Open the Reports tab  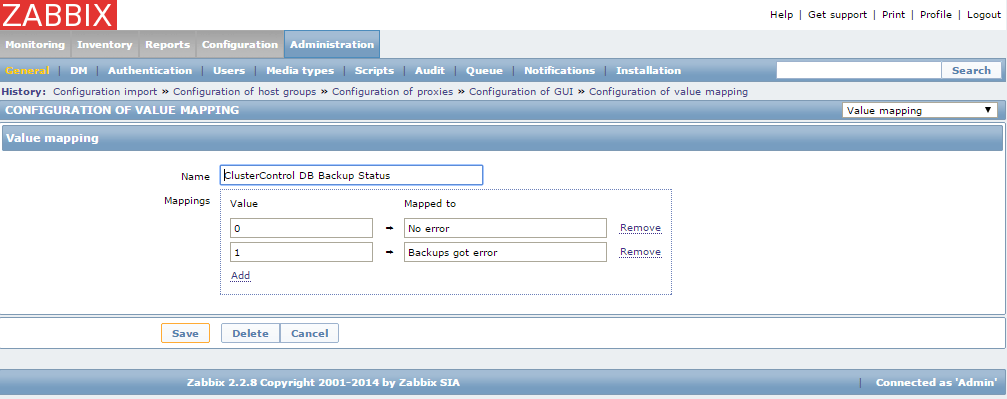[x=168, y=45]
